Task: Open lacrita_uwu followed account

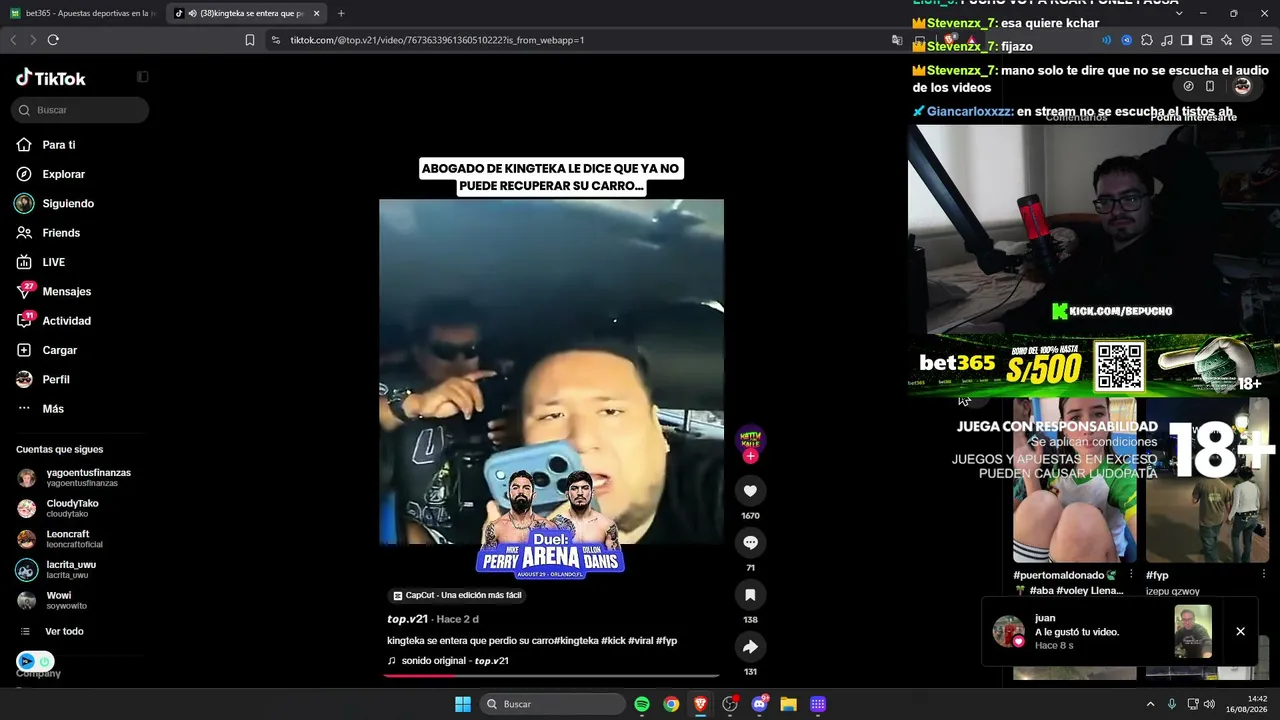Action: coord(57,569)
